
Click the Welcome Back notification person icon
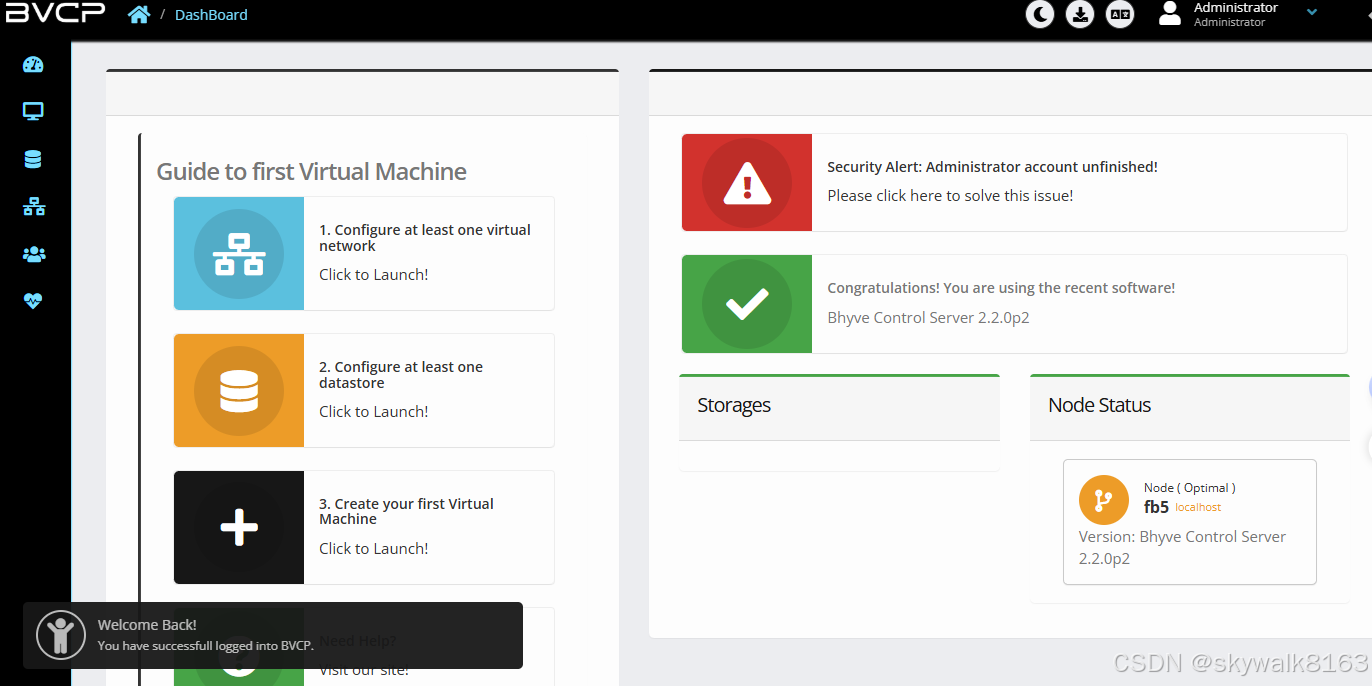[61, 635]
